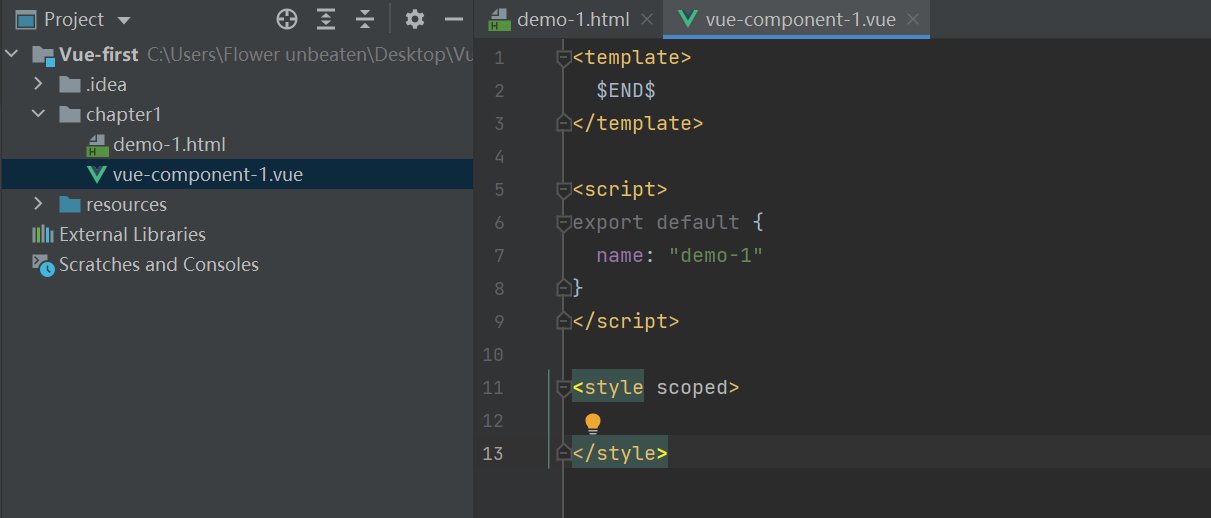Click the highlighted </style> closing tag

[620, 453]
